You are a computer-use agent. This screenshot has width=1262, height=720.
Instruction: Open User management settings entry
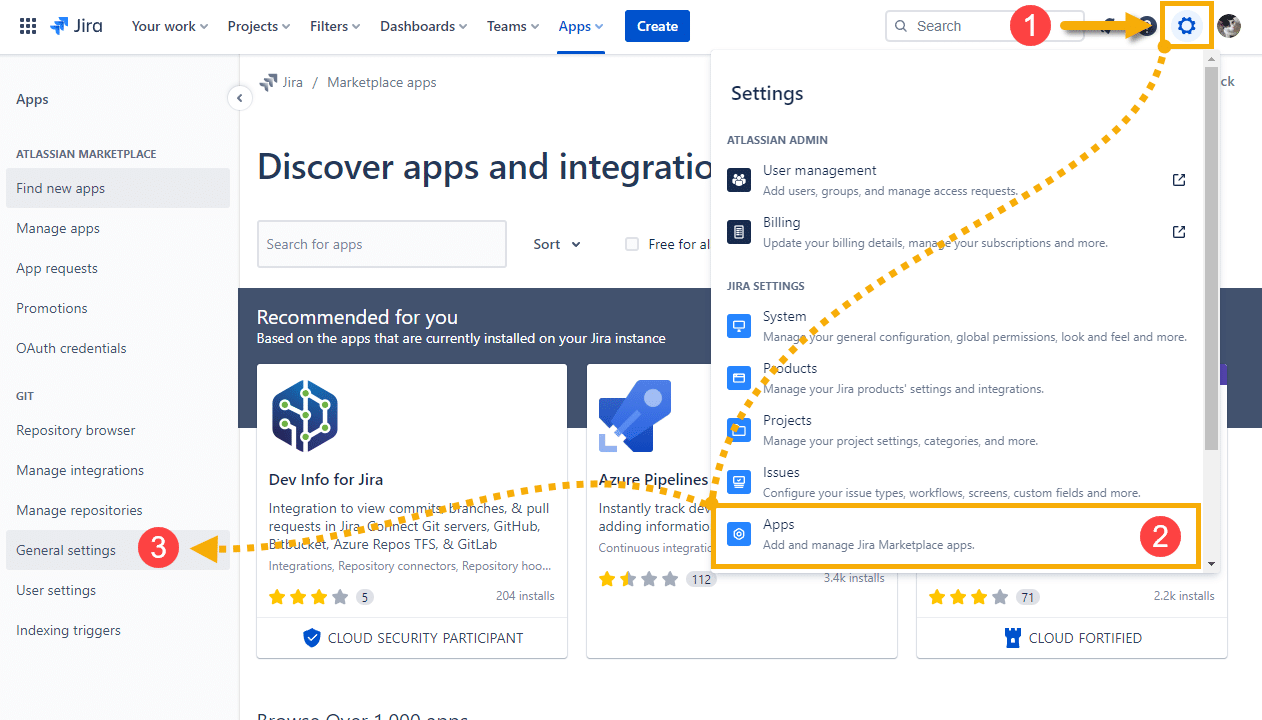coord(957,180)
